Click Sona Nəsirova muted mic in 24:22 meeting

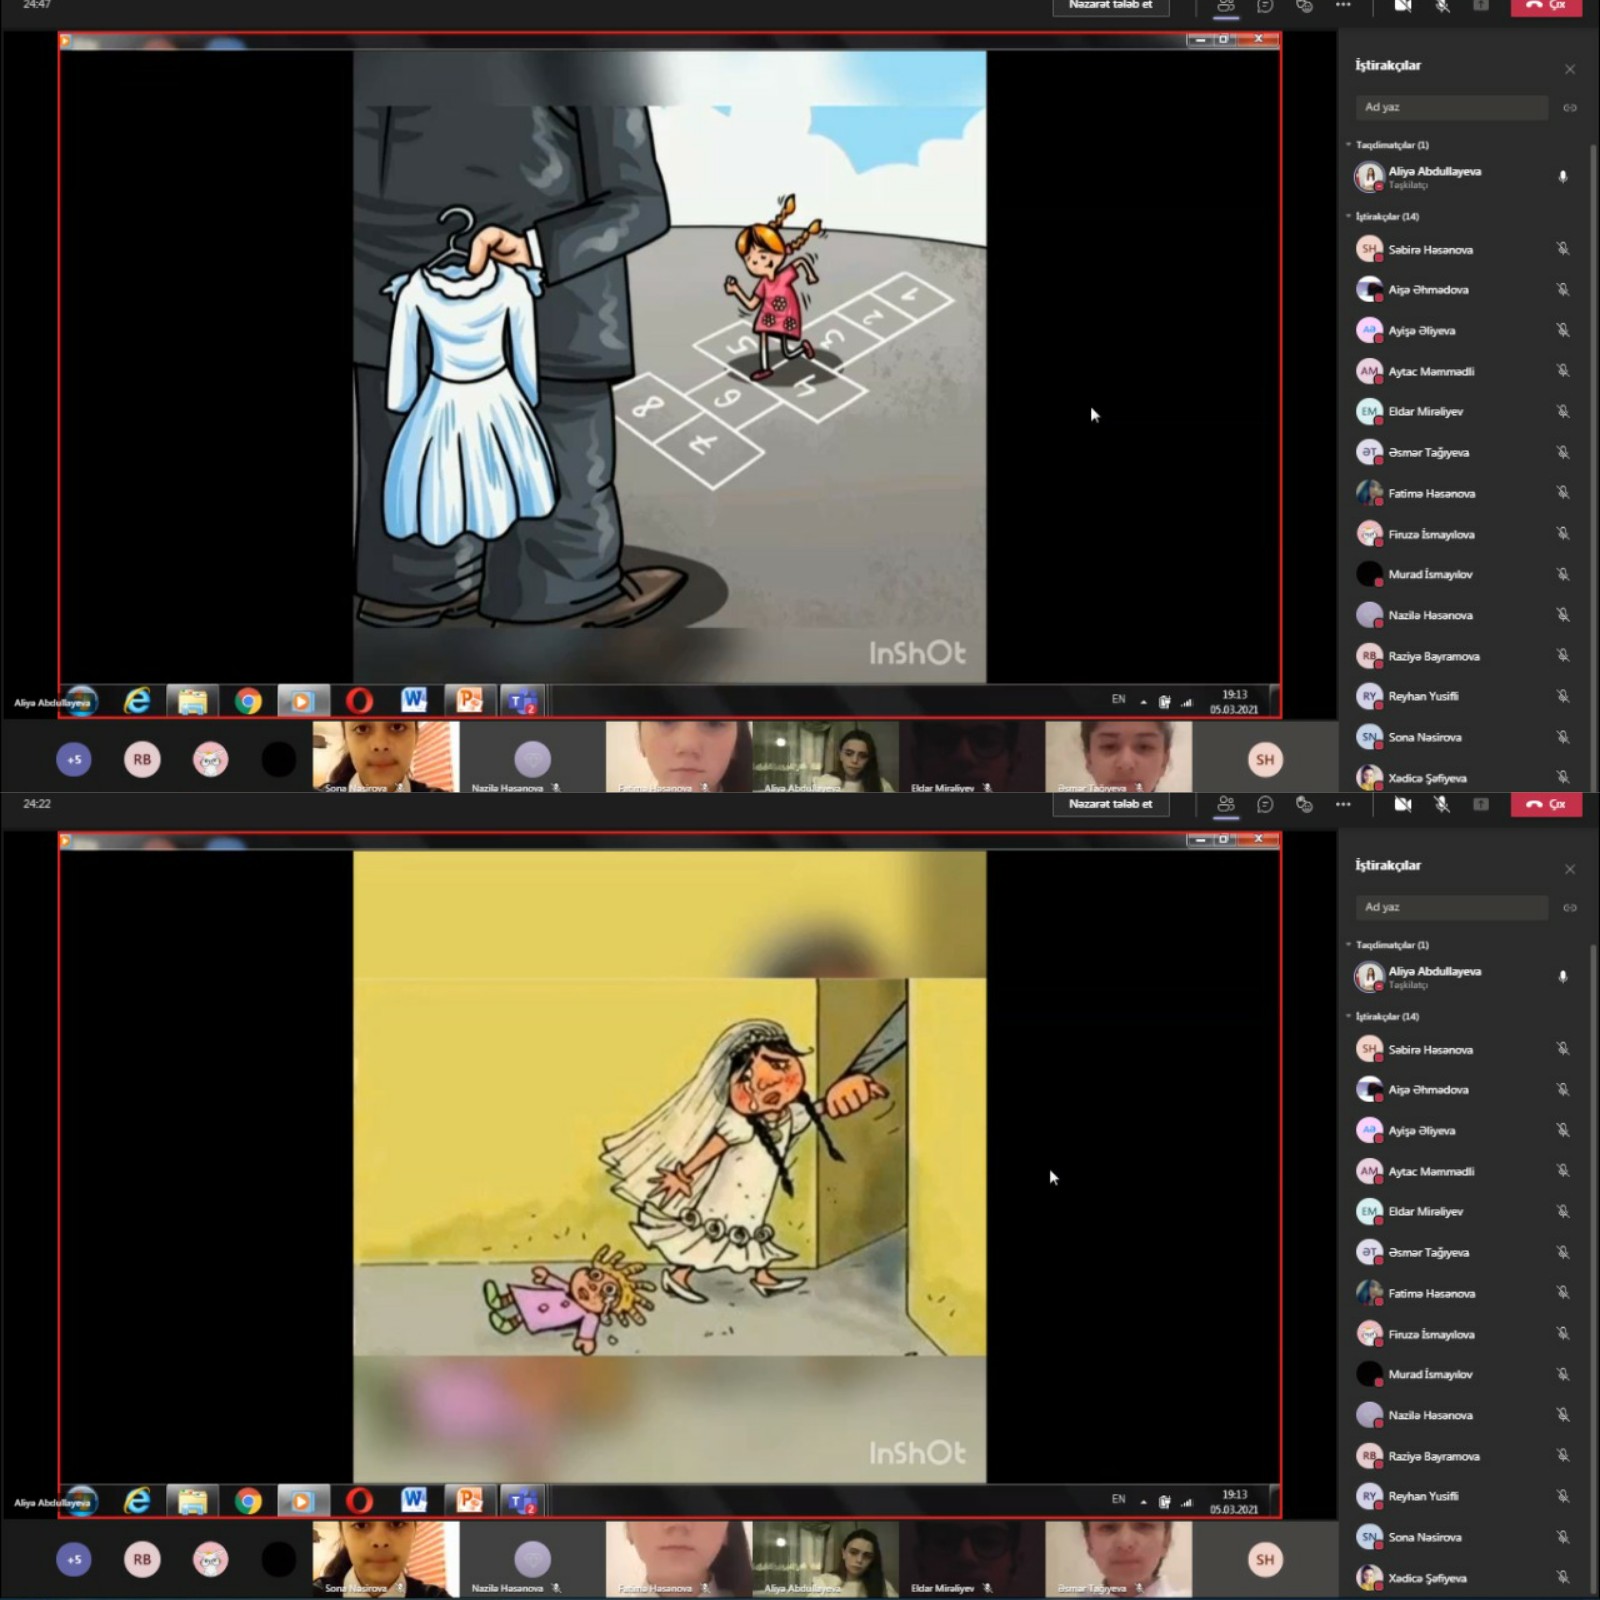point(1562,1537)
